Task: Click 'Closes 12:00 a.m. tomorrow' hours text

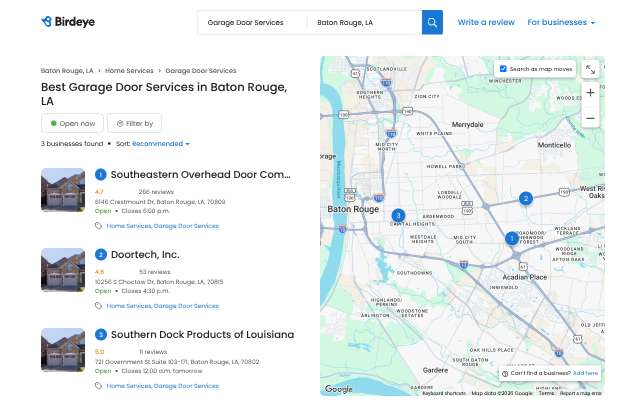Action: coord(162,371)
